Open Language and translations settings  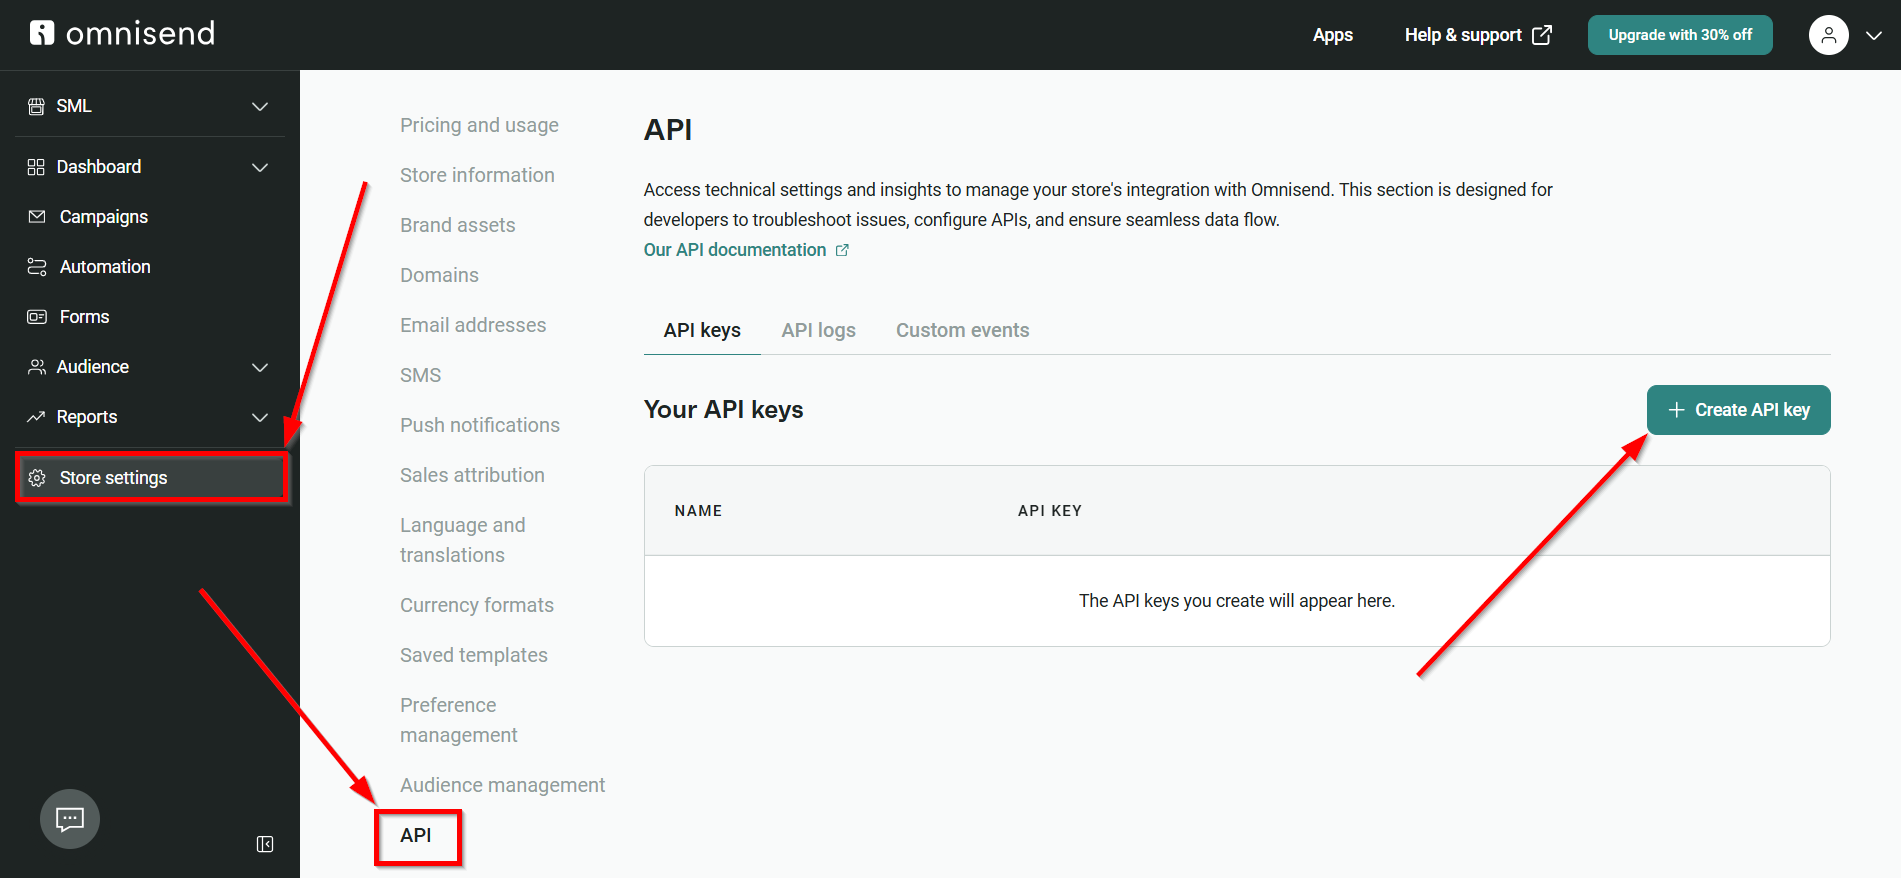pyautogui.click(x=463, y=540)
